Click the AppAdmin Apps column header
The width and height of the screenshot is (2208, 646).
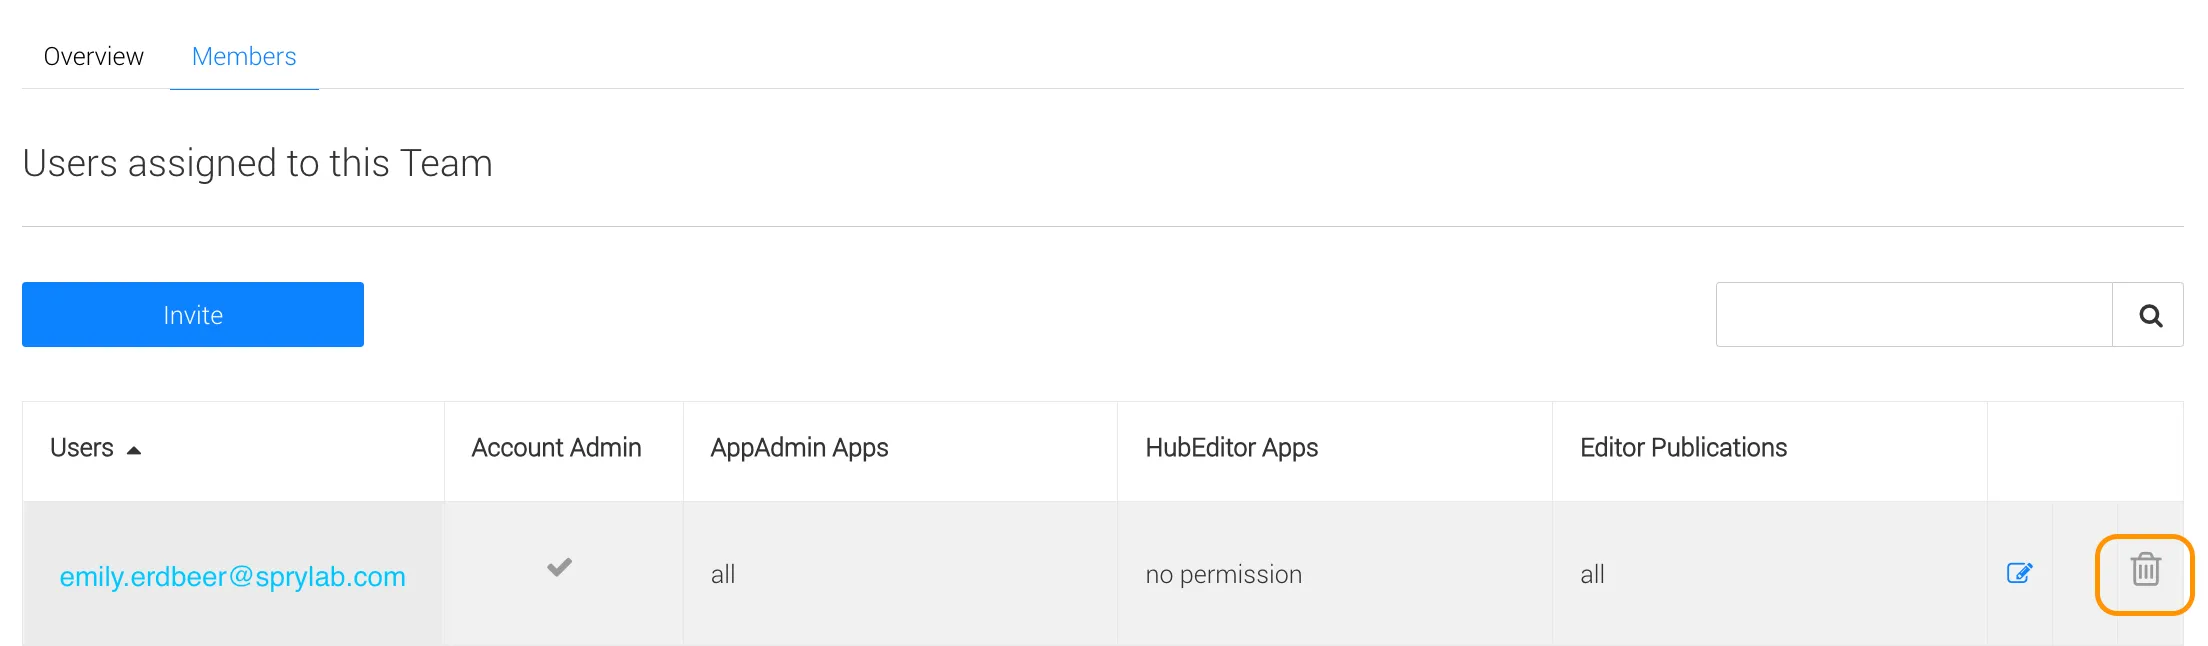(x=799, y=447)
